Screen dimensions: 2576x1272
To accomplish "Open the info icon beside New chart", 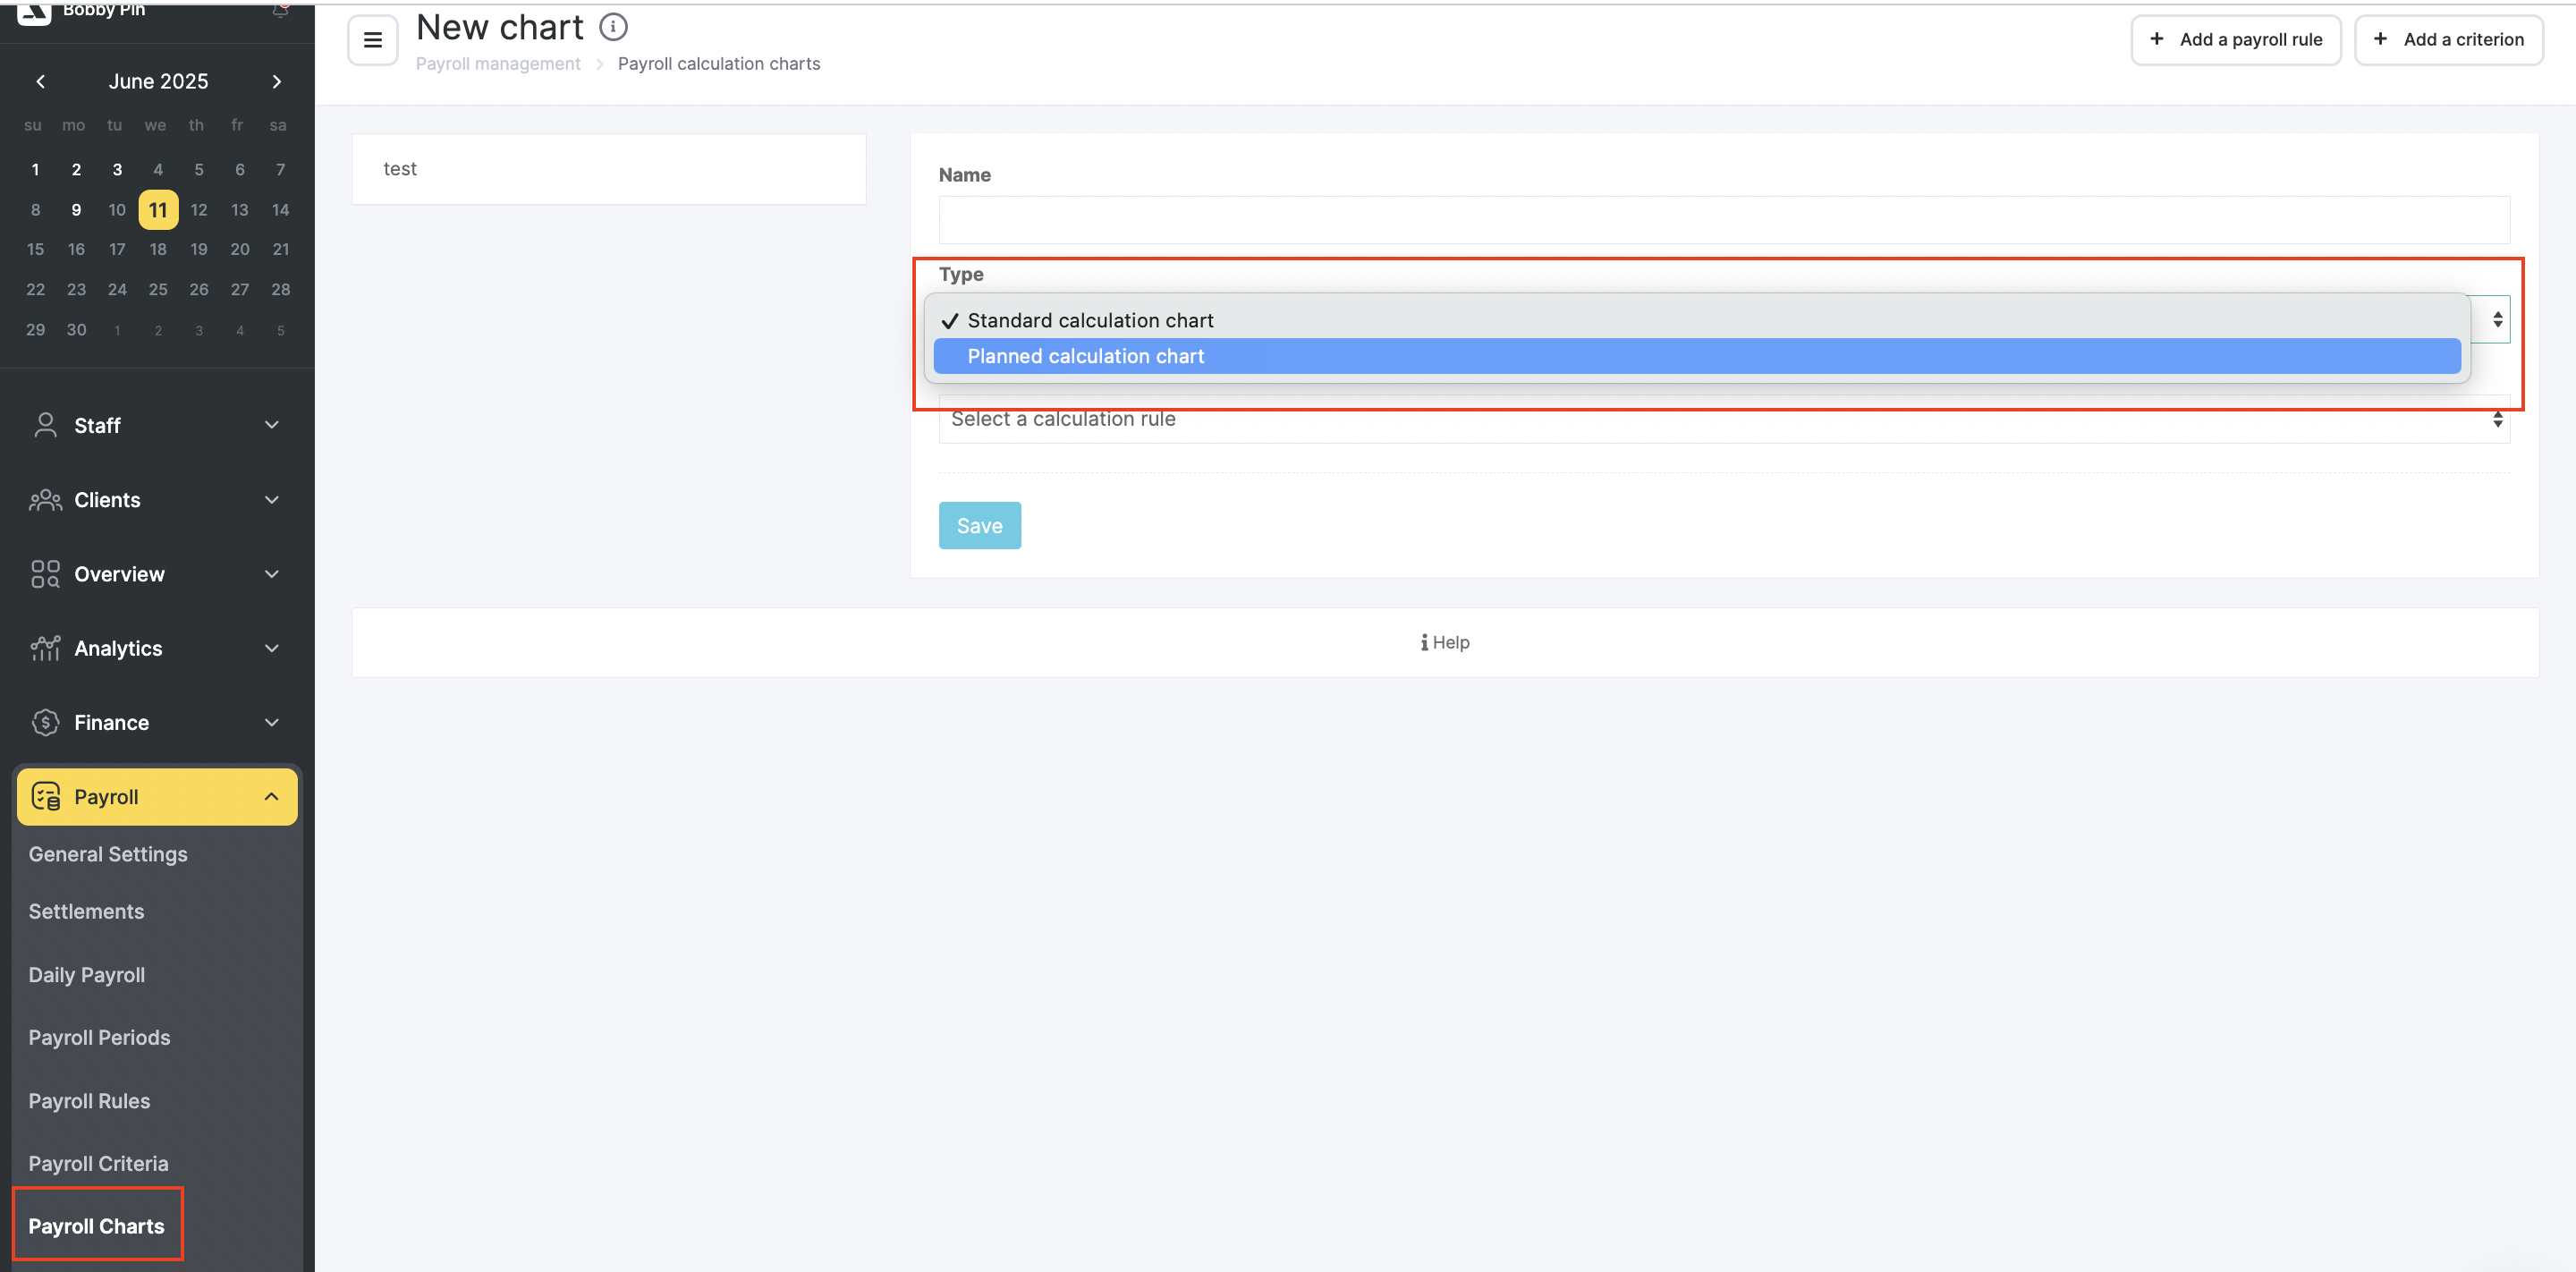I will coord(613,27).
